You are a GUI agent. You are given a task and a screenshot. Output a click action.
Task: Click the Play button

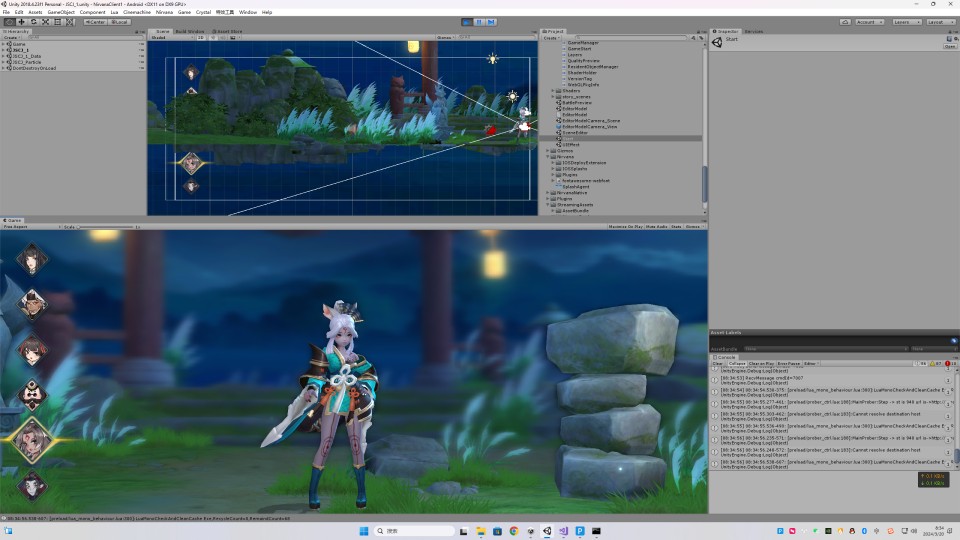(x=468, y=21)
